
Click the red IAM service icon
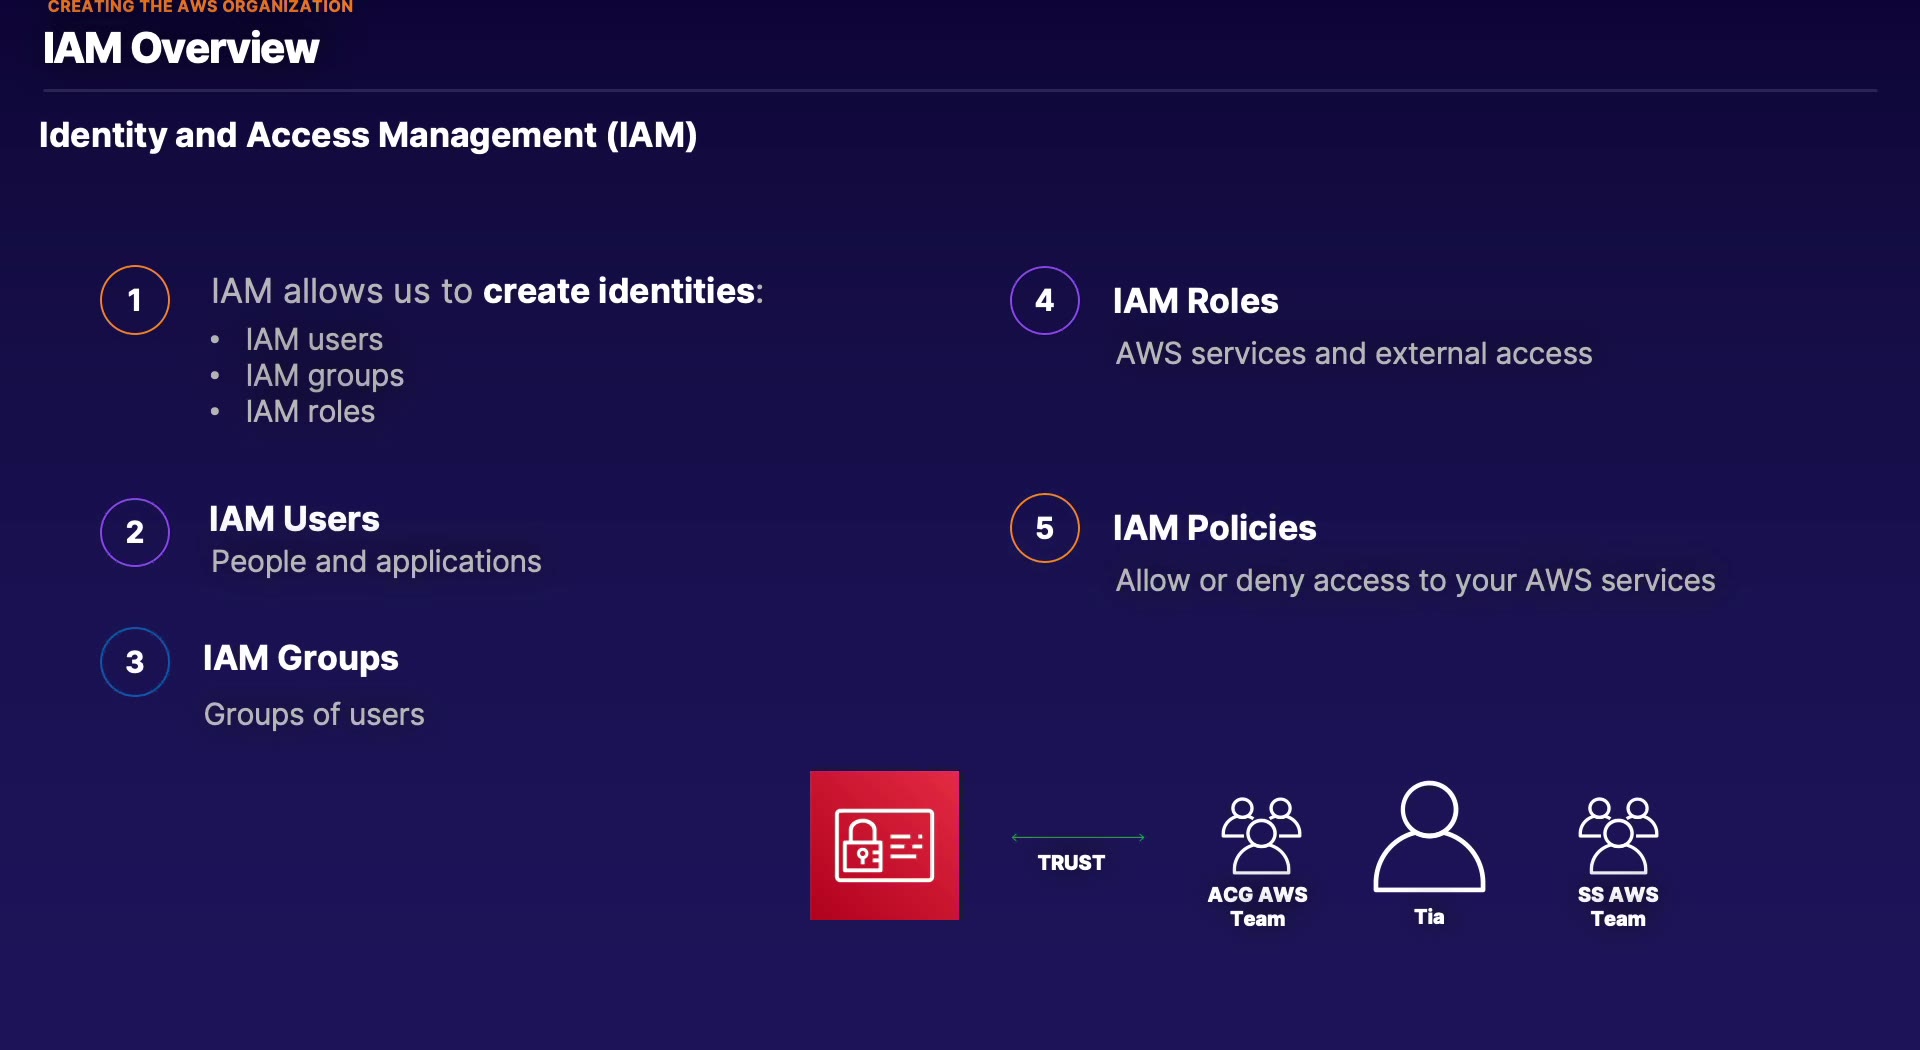[x=884, y=845]
